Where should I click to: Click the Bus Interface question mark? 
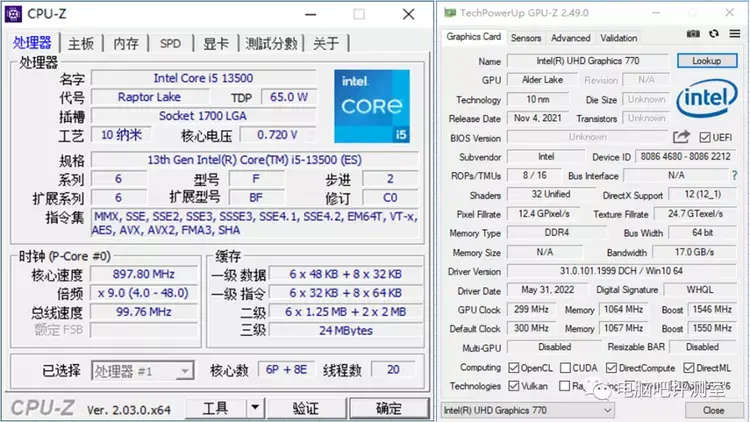click(x=734, y=176)
